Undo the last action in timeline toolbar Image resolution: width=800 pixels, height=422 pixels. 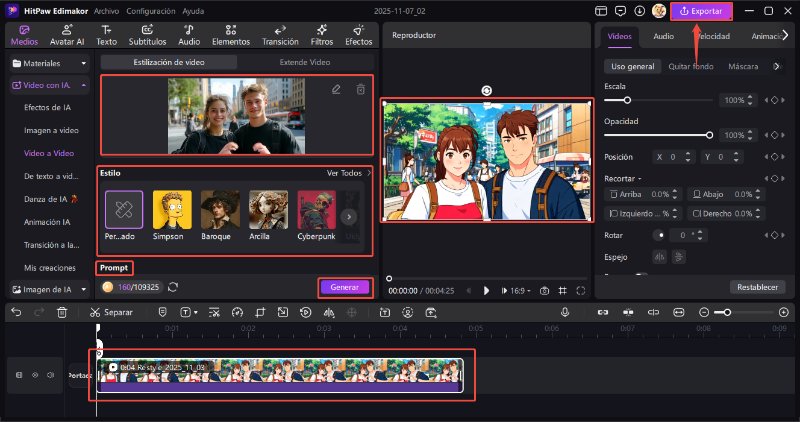(x=16, y=312)
